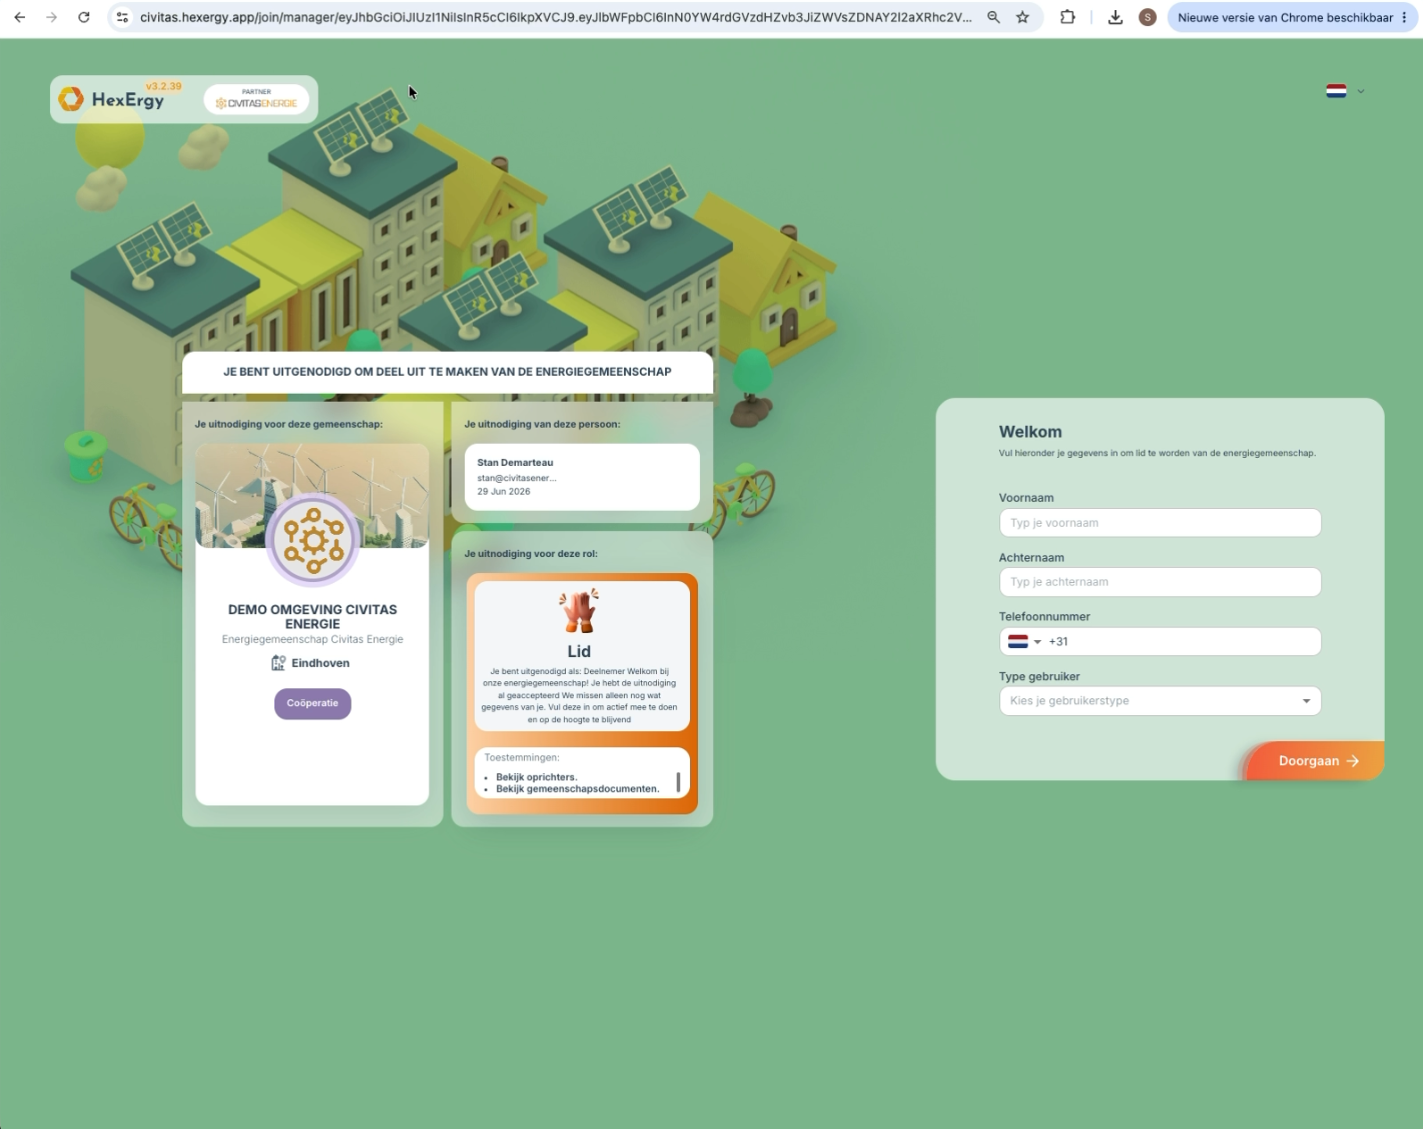The width and height of the screenshot is (1423, 1129).
Task: Click the 'Stan Demarteau' inviter name
Action: (x=515, y=462)
